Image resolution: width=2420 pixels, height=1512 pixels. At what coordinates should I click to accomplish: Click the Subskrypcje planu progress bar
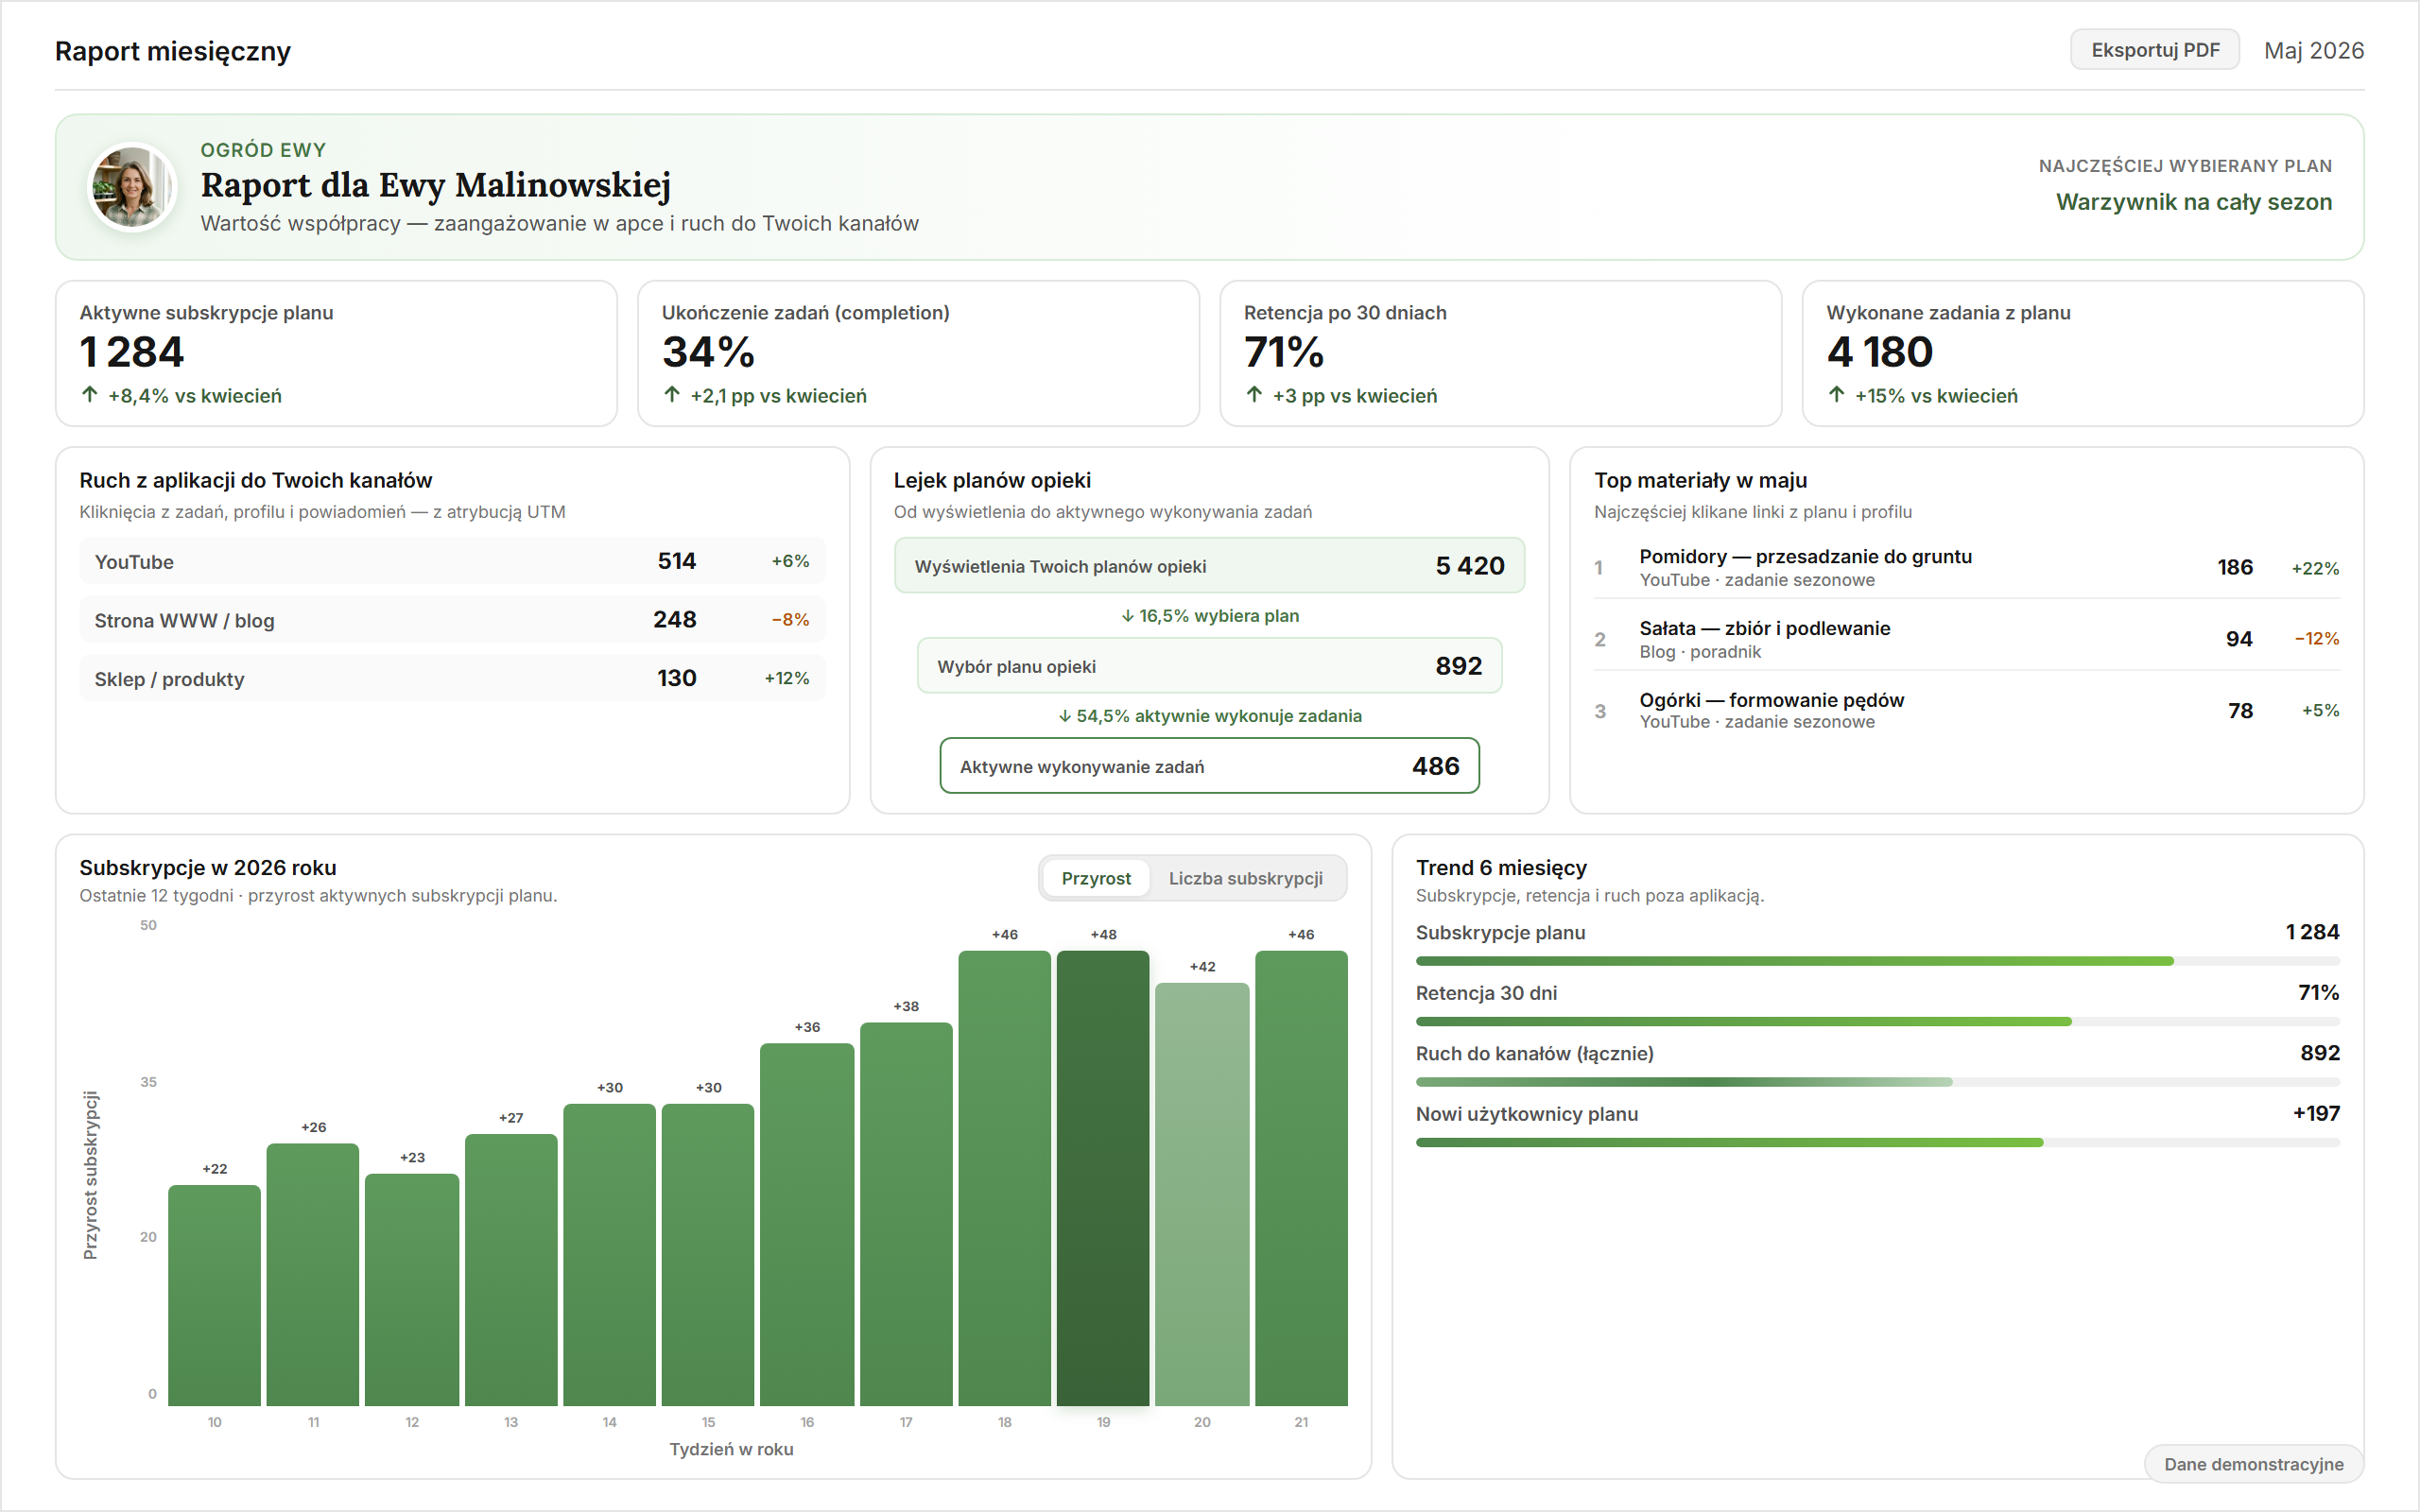coord(1877,961)
